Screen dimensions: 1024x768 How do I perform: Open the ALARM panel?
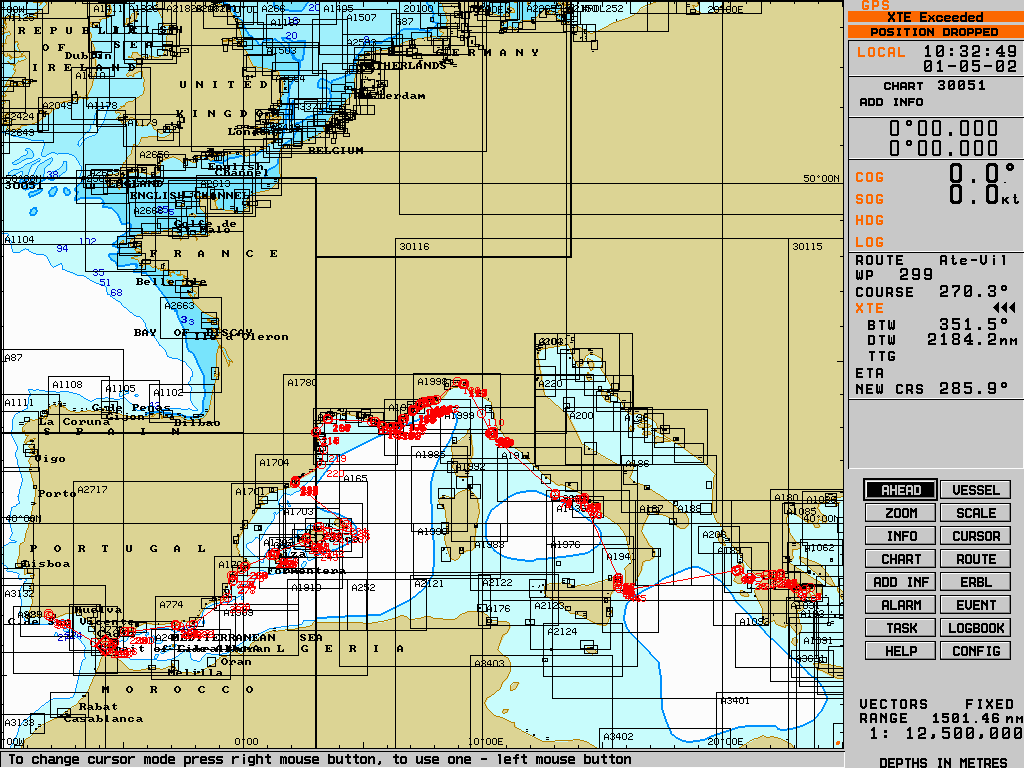coord(901,605)
